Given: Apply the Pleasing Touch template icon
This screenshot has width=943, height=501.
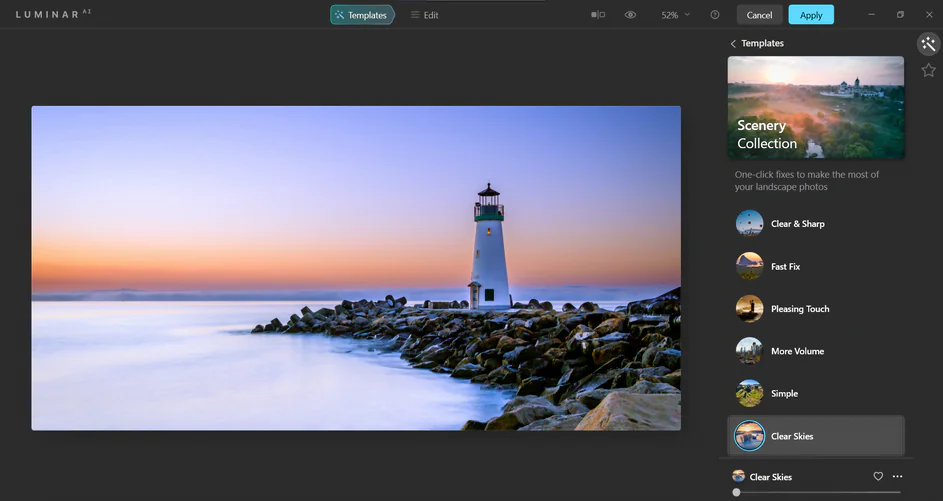Looking at the screenshot, I should tap(749, 309).
